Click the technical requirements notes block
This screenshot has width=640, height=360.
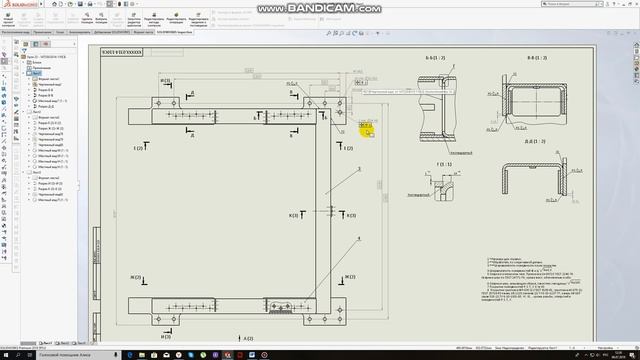point(531,279)
